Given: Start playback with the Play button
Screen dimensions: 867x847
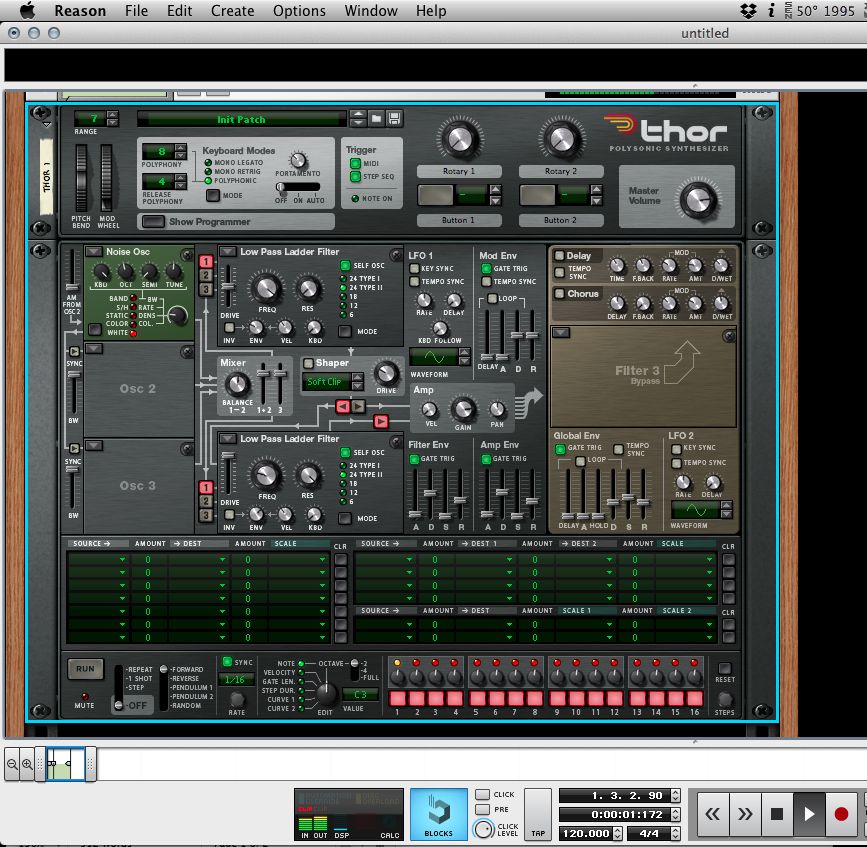Looking at the screenshot, I should [809, 814].
